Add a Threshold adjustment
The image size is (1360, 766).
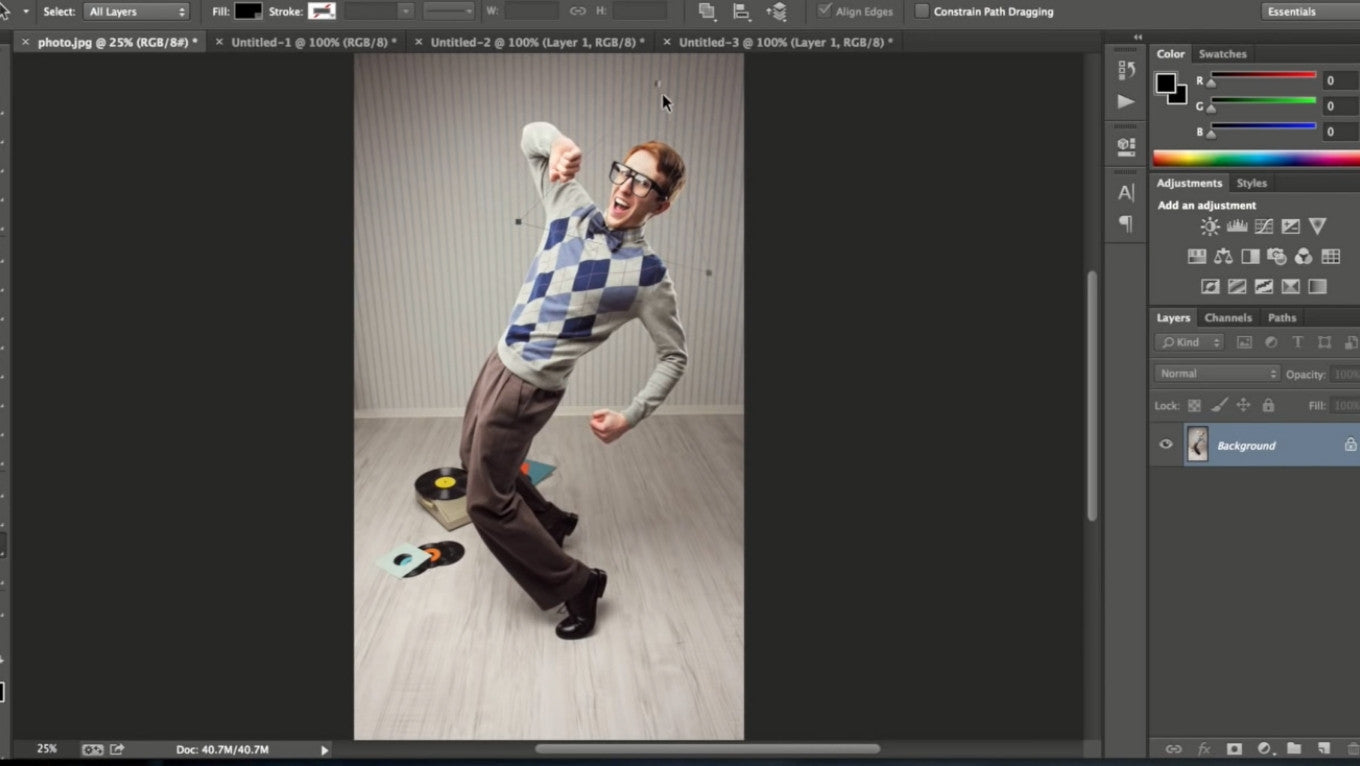click(x=1264, y=287)
